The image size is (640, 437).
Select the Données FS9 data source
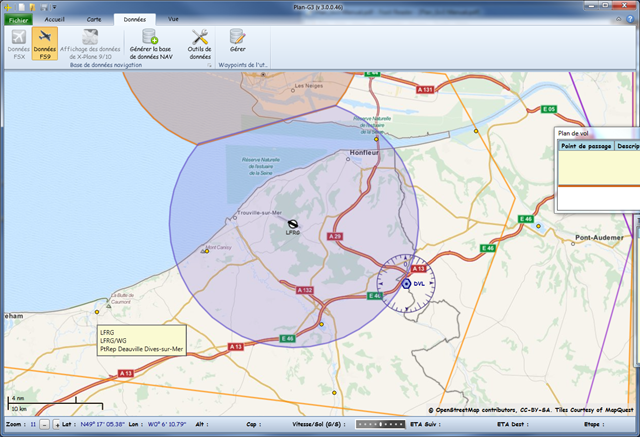(x=44, y=44)
